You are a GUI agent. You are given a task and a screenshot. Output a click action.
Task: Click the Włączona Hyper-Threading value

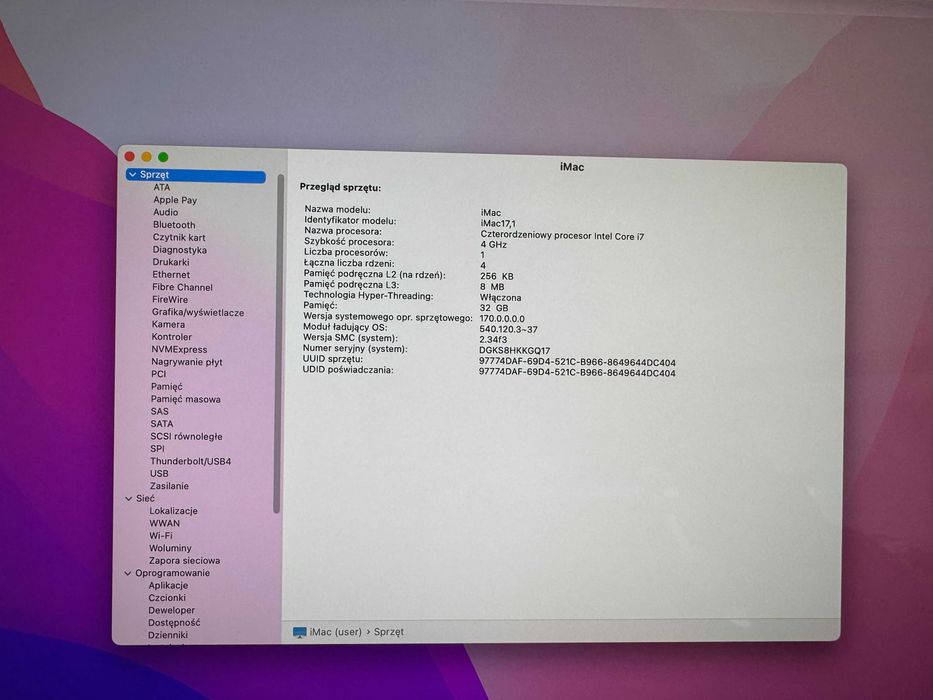[501, 298]
